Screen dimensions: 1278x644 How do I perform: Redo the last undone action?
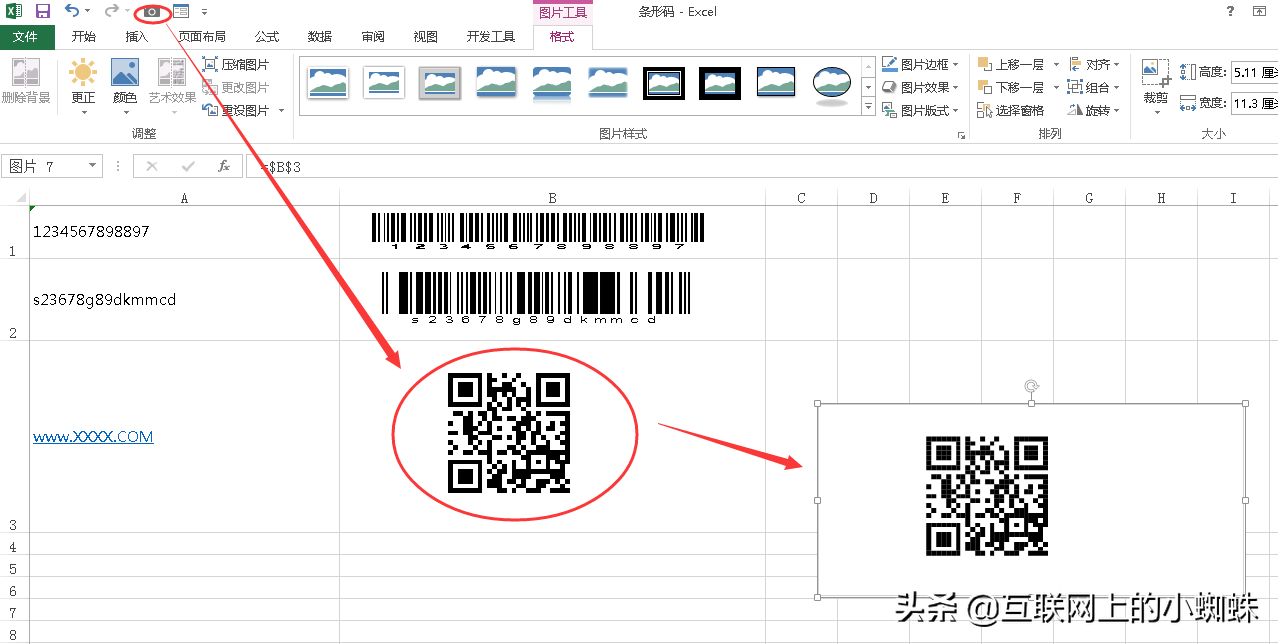[x=111, y=11]
